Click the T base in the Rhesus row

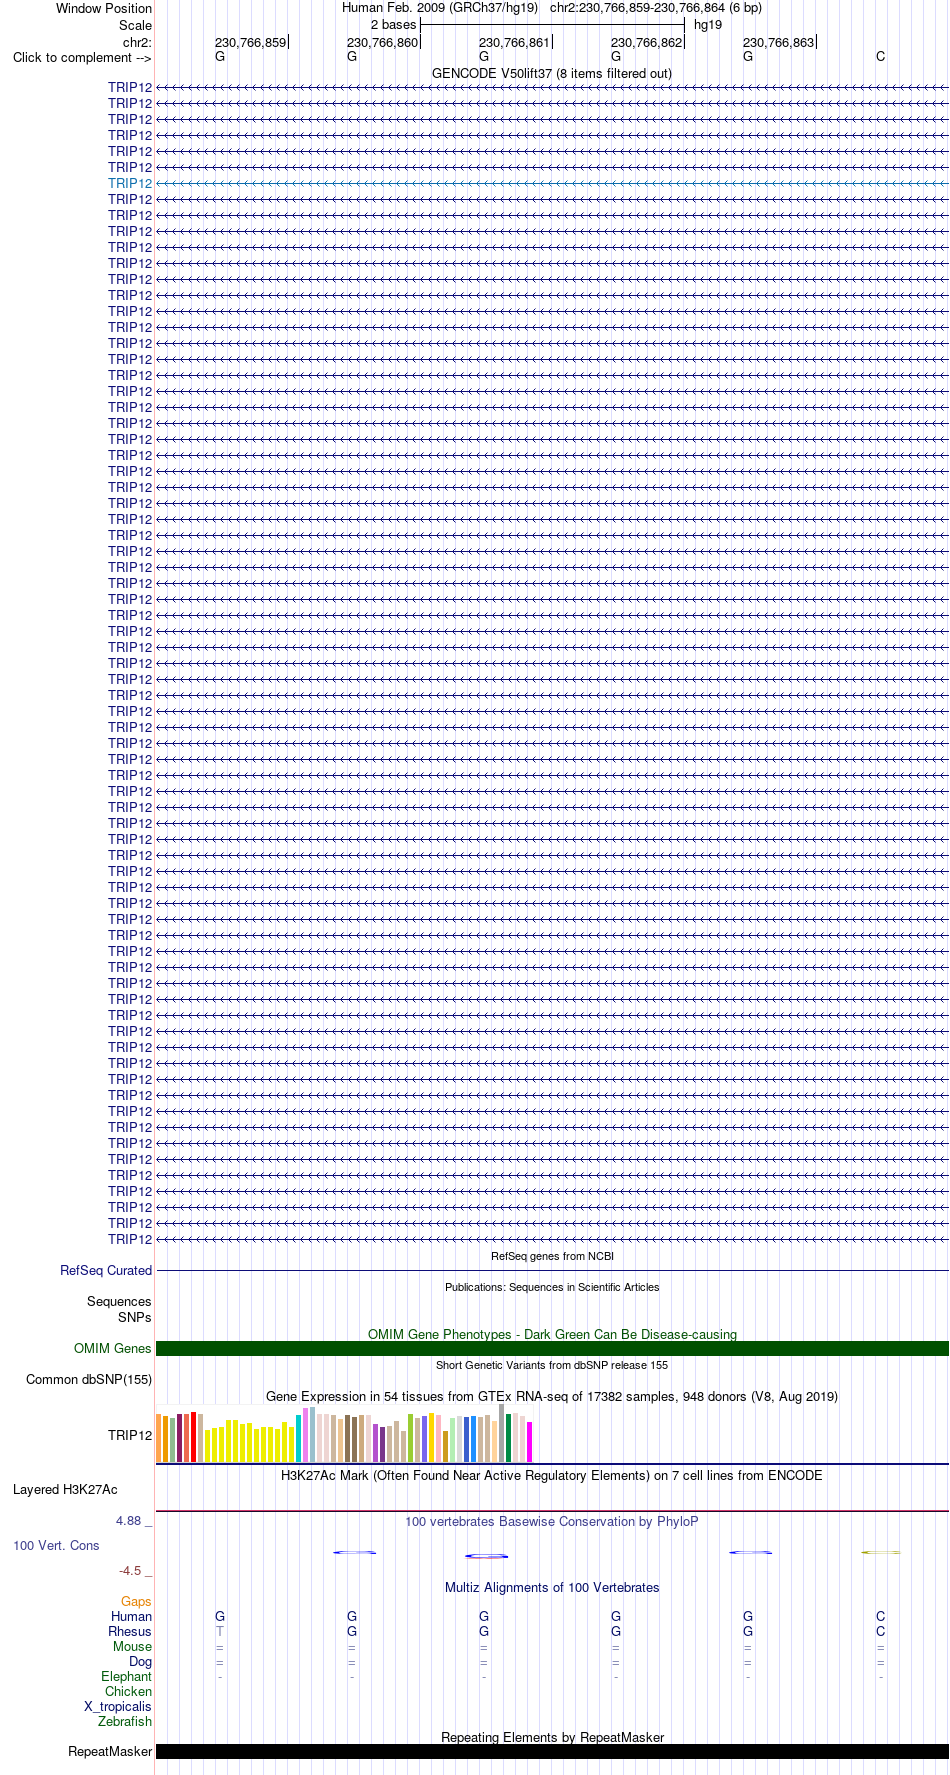click(220, 1632)
